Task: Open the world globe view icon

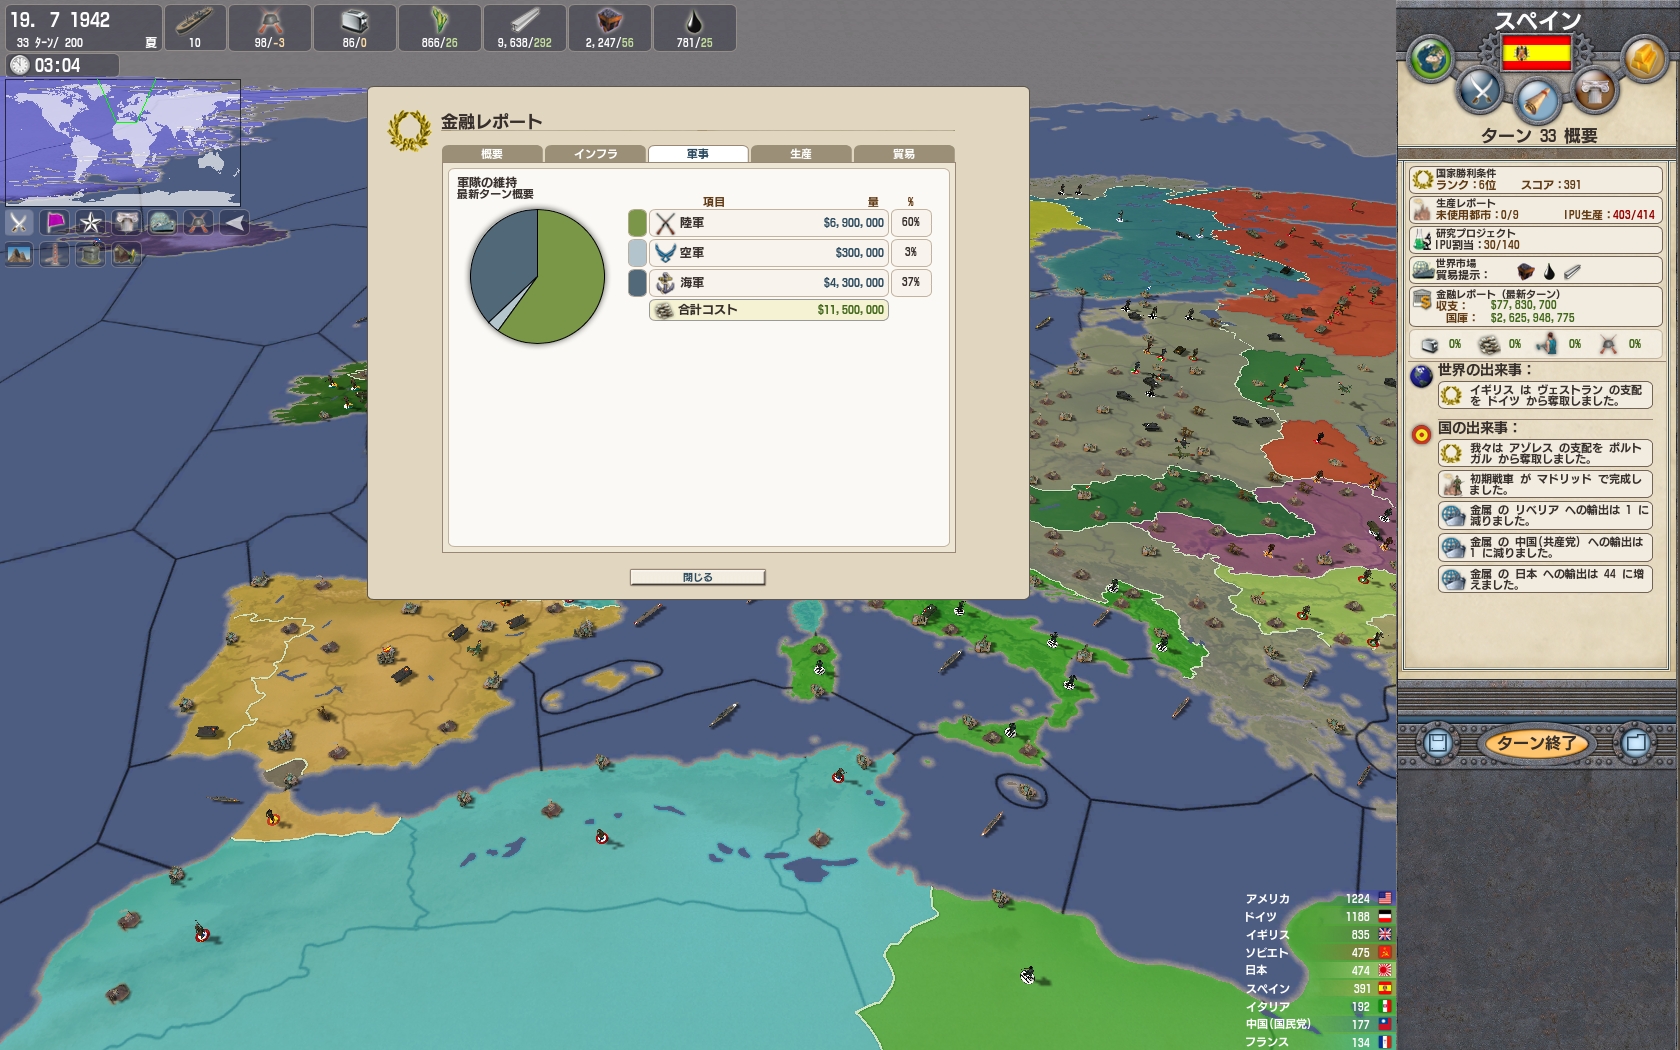Action: [1431, 58]
